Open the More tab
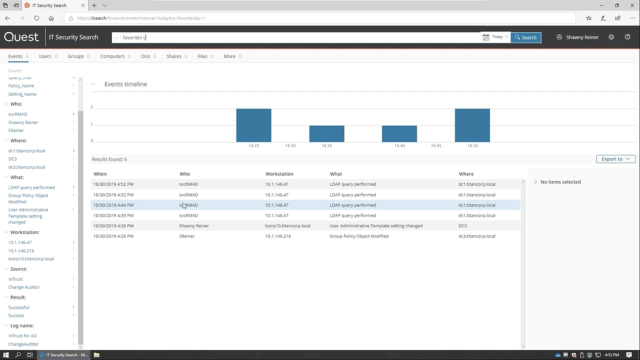The width and height of the screenshot is (640, 360). (232, 56)
